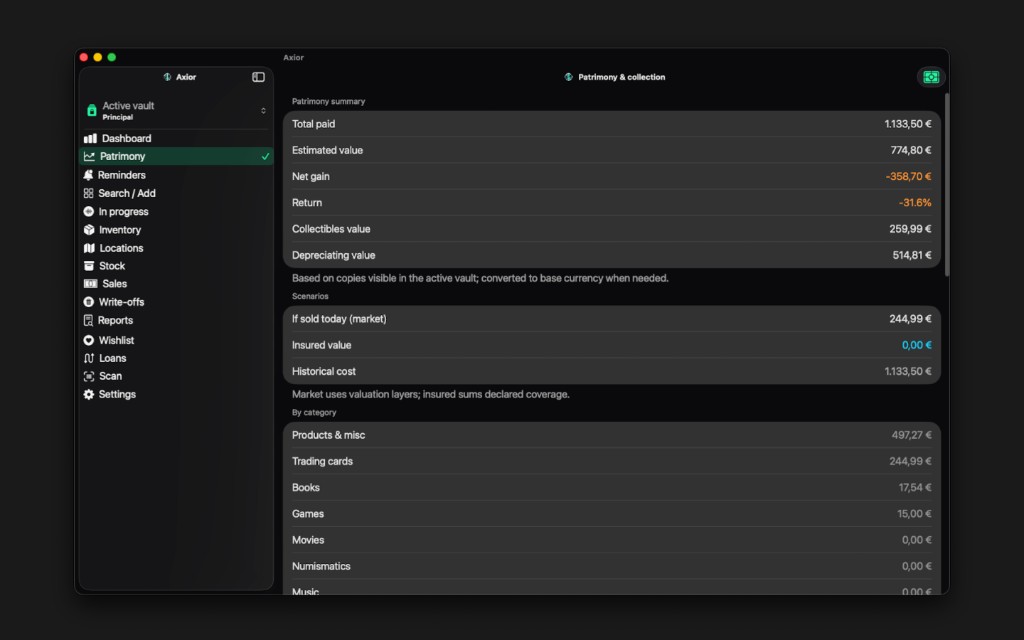The image size is (1024, 640).
Task: Click the Reports document icon
Action: point(88,320)
